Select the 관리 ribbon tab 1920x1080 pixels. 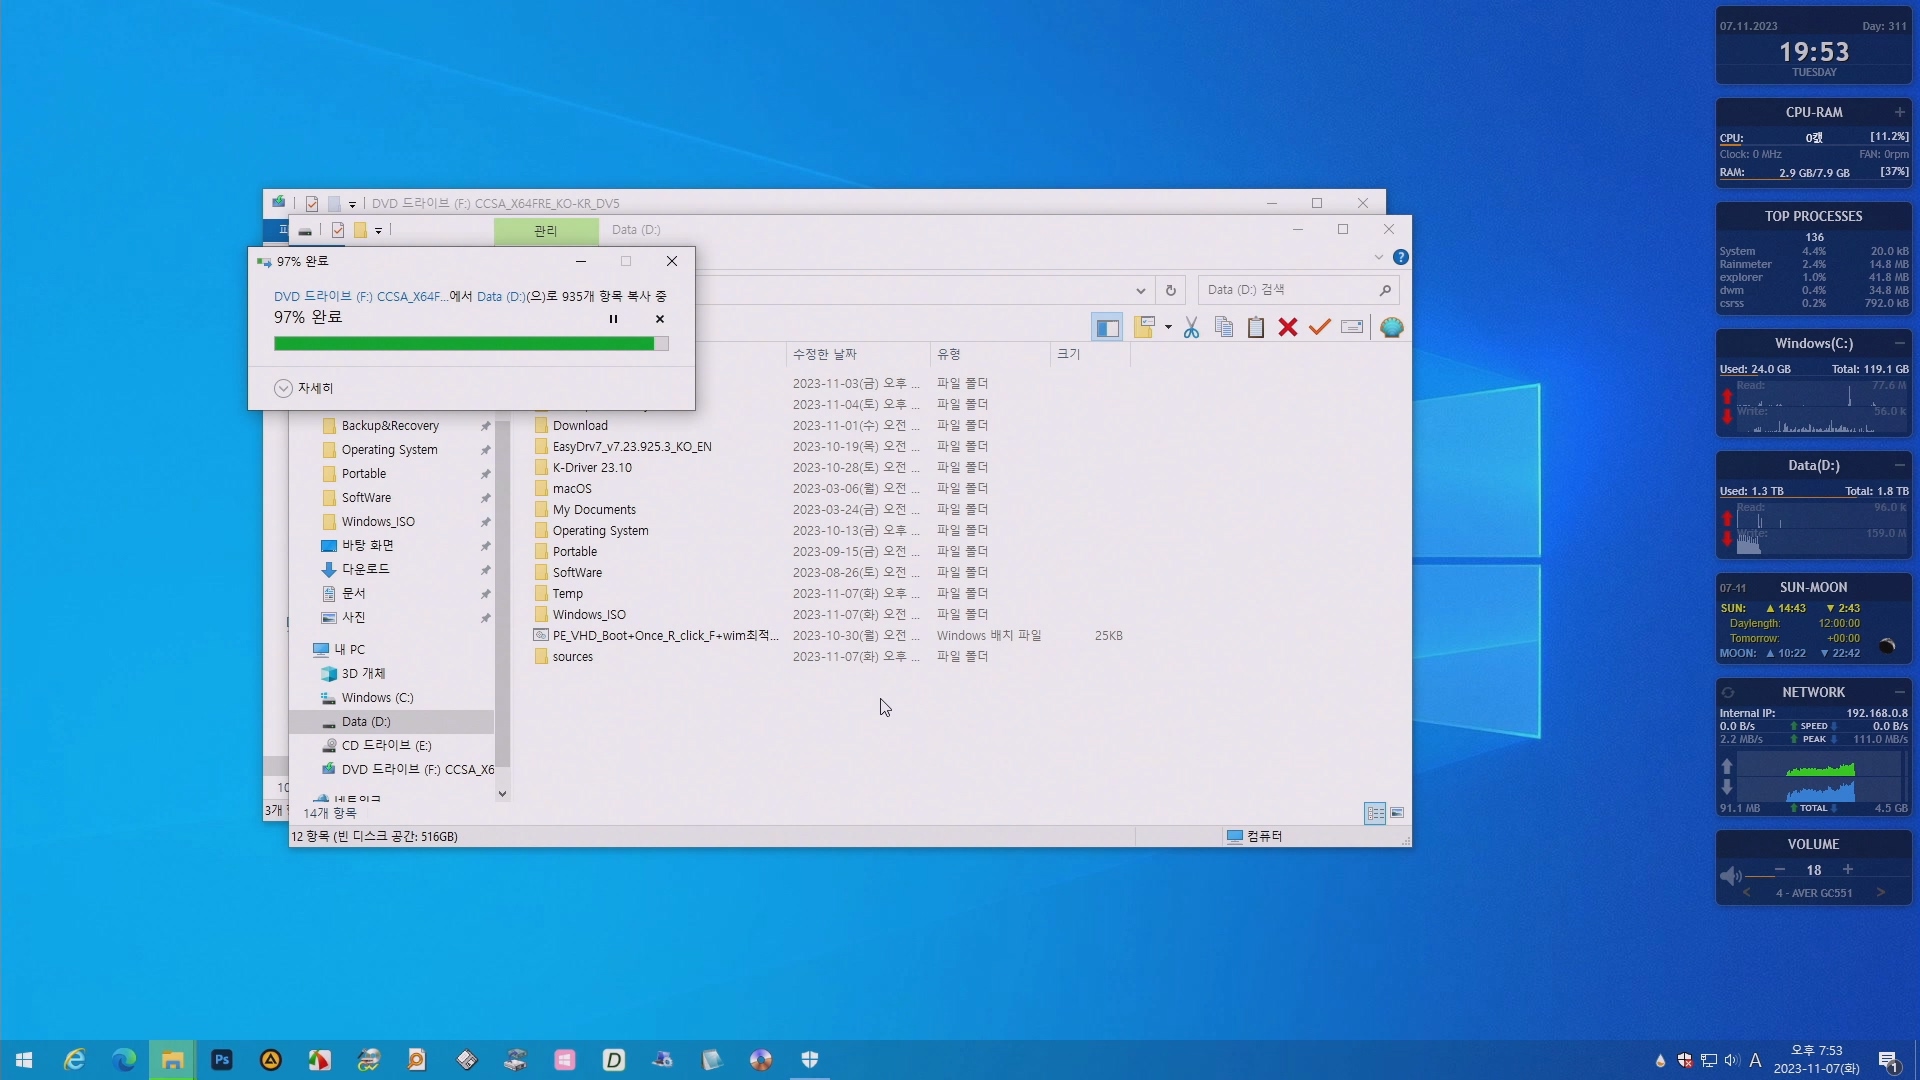(x=545, y=231)
